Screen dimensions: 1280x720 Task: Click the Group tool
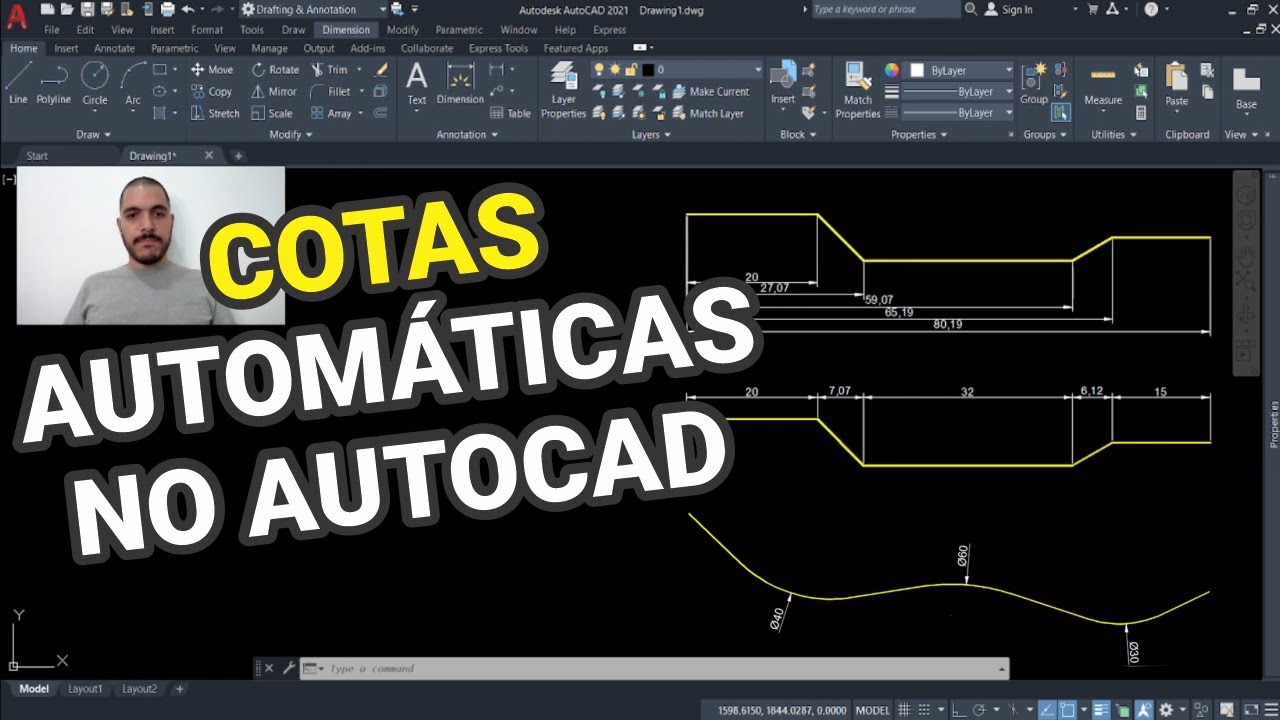1034,83
